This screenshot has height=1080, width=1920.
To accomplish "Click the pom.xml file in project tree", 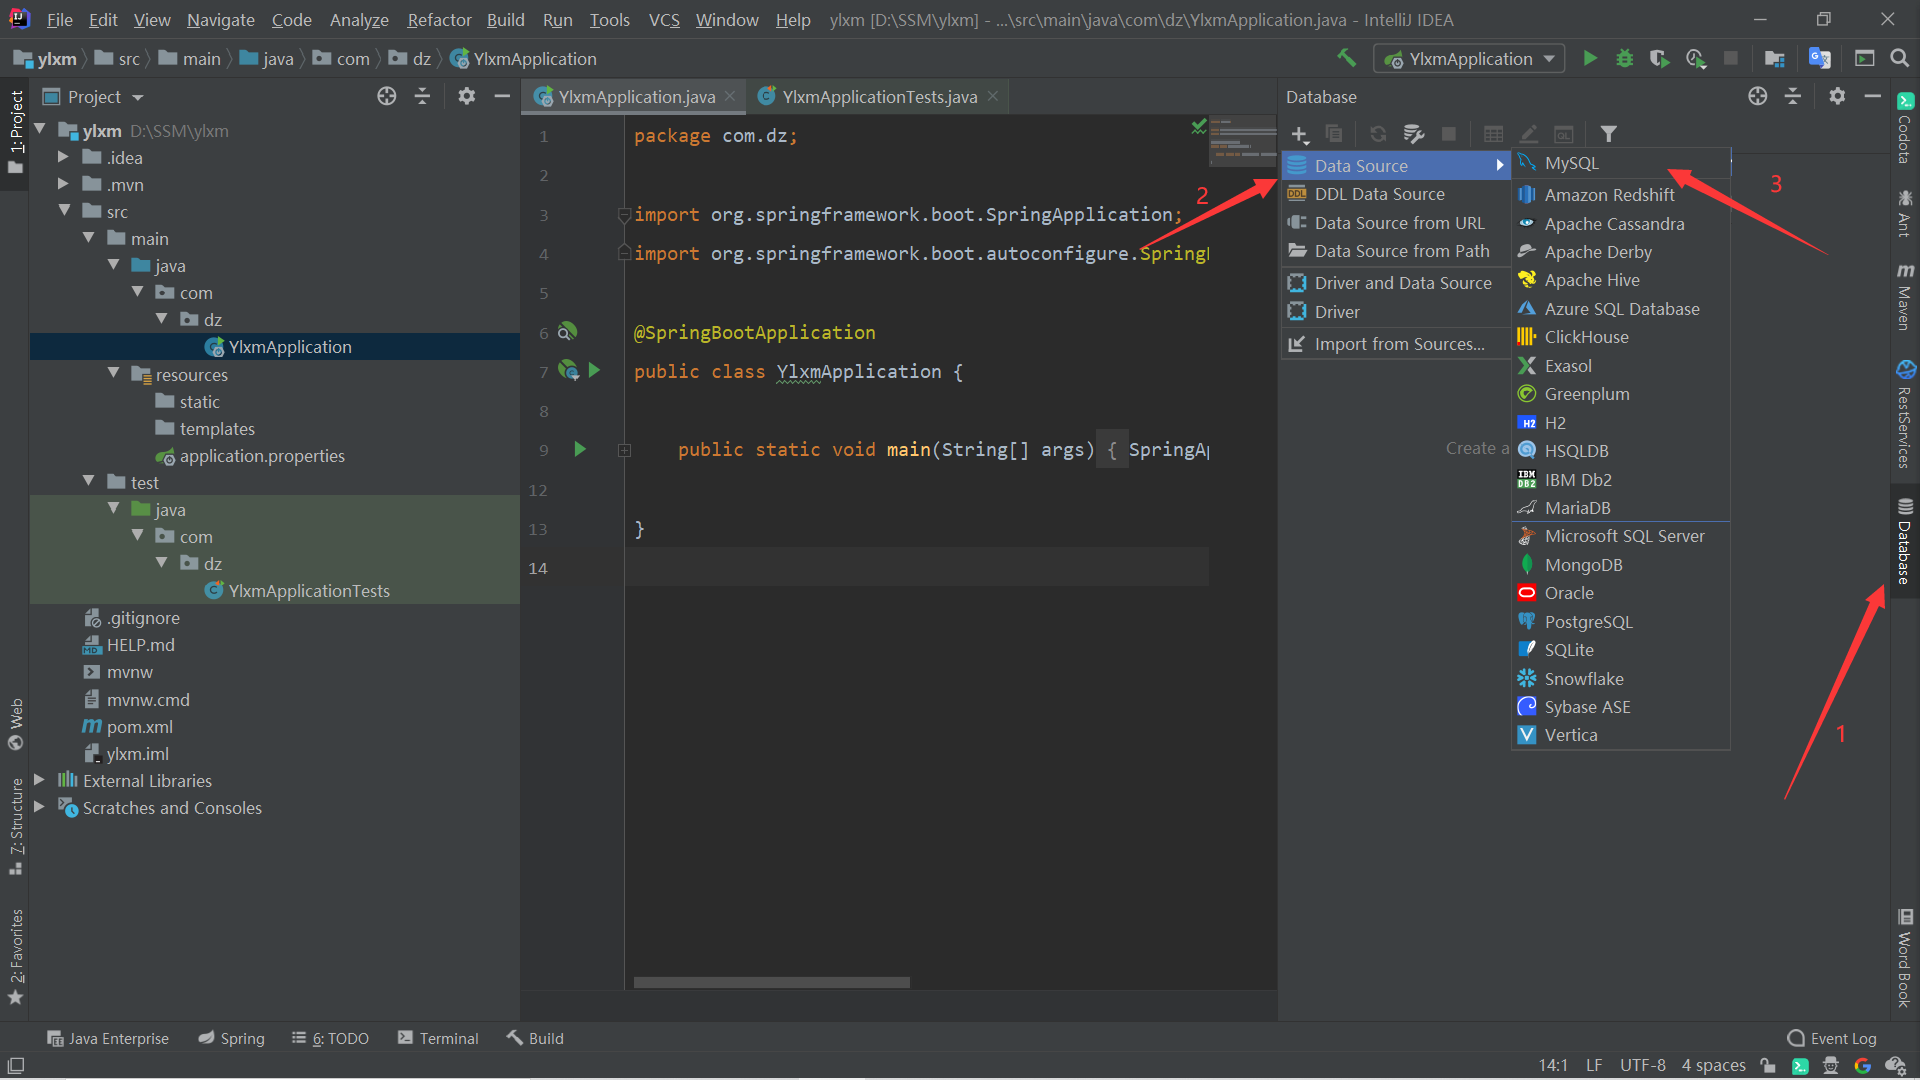I will pyautogui.click(x=140, y=725).
